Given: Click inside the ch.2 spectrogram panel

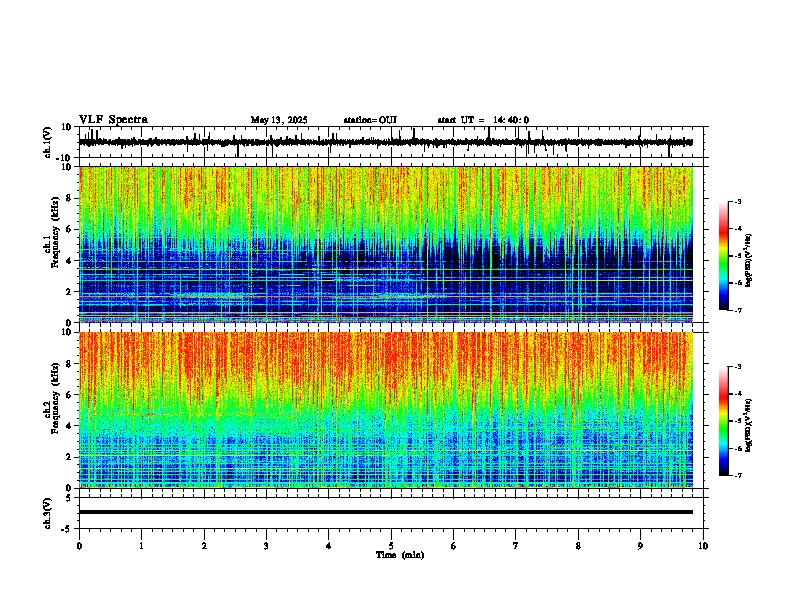Looking at the screenshot, I should 386,410.
